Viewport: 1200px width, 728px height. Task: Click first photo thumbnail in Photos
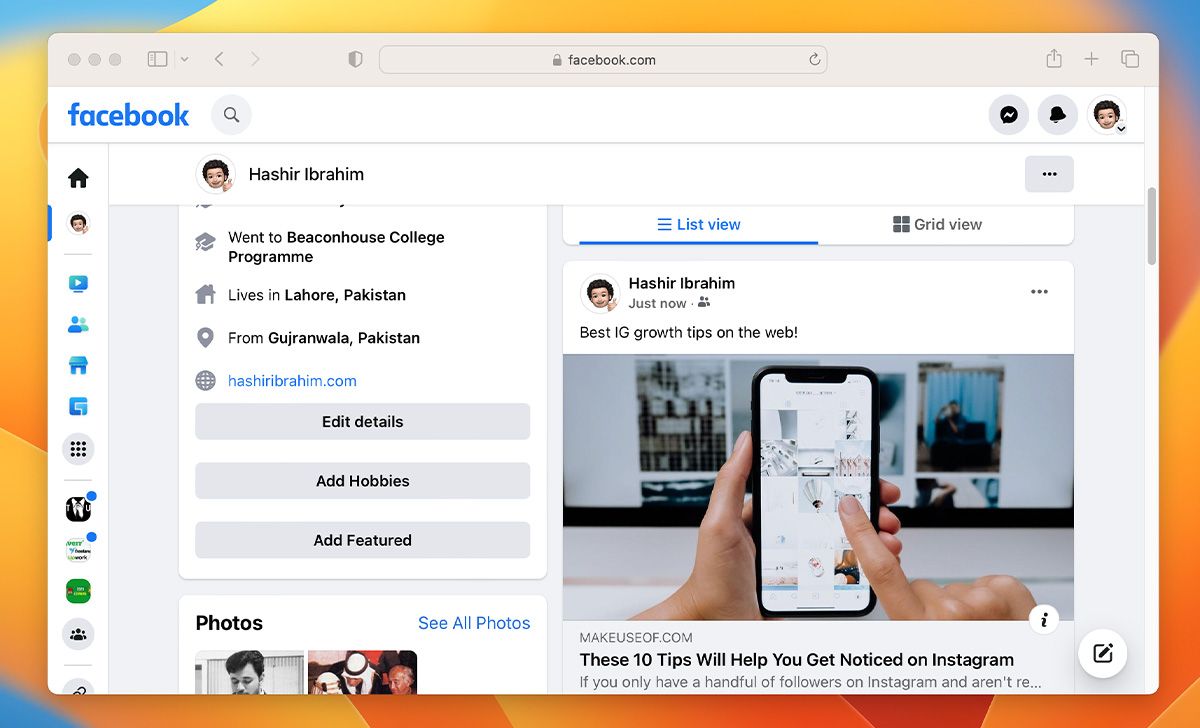250,672
